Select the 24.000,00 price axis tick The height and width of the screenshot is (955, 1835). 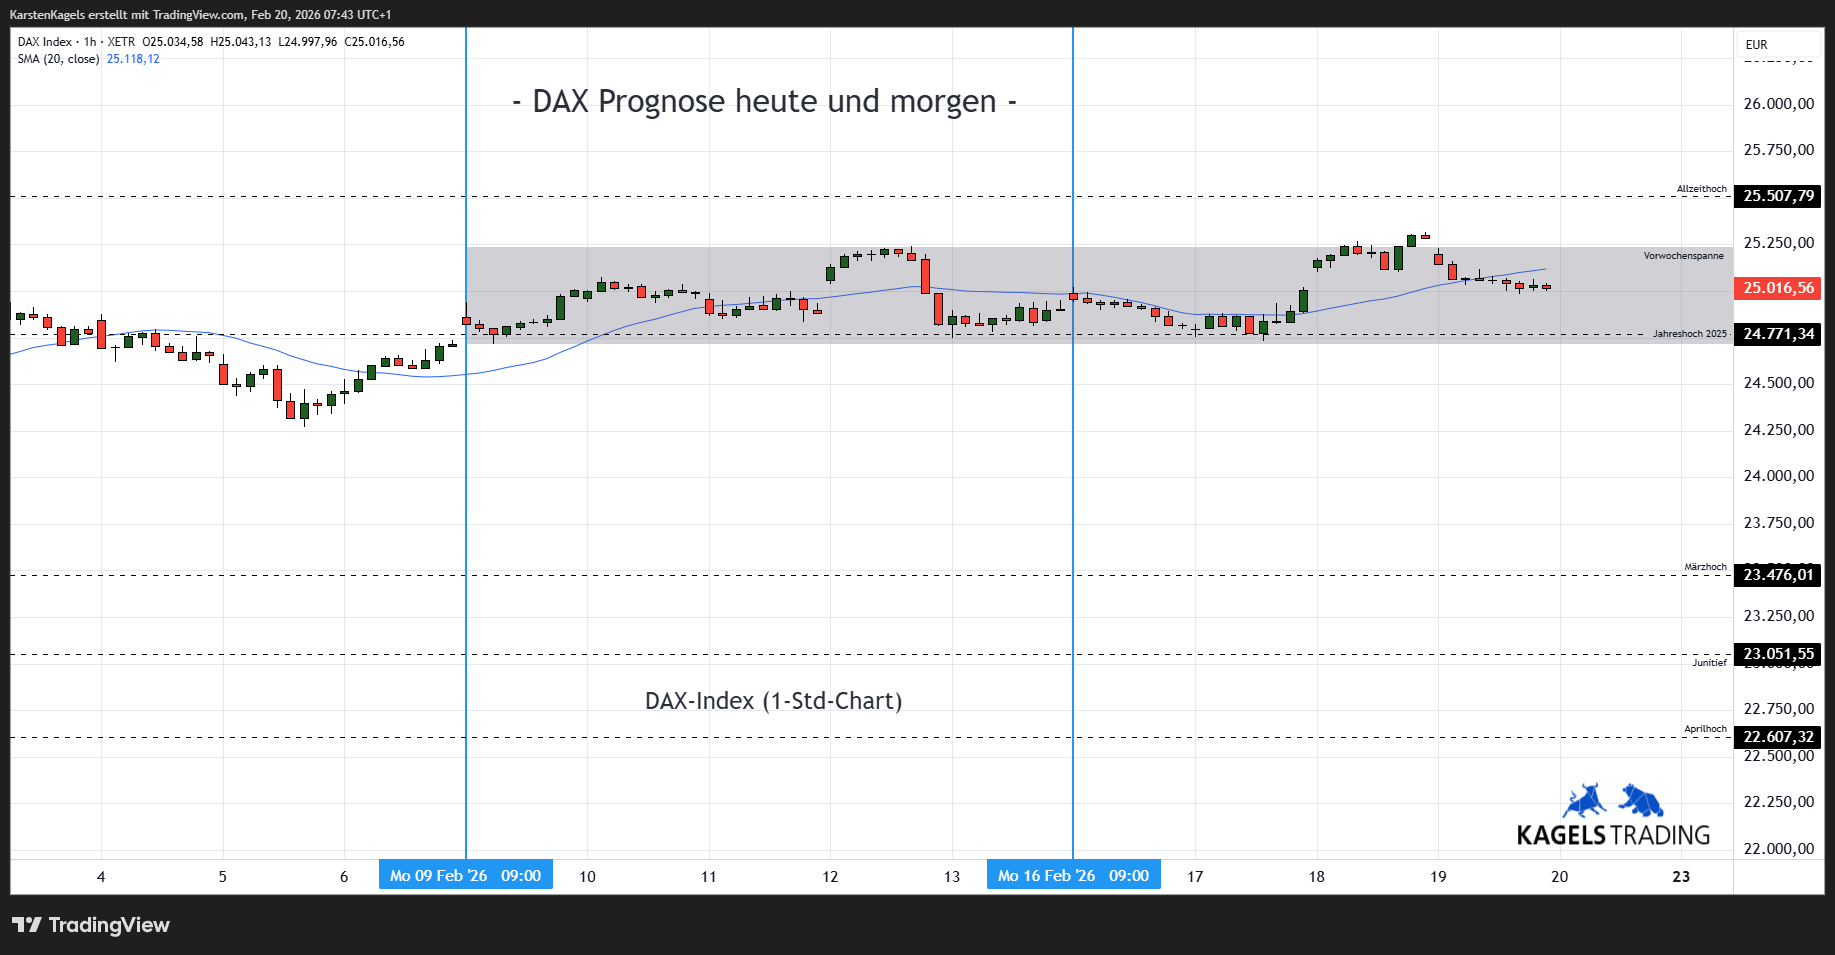(x=1778, y=476)
